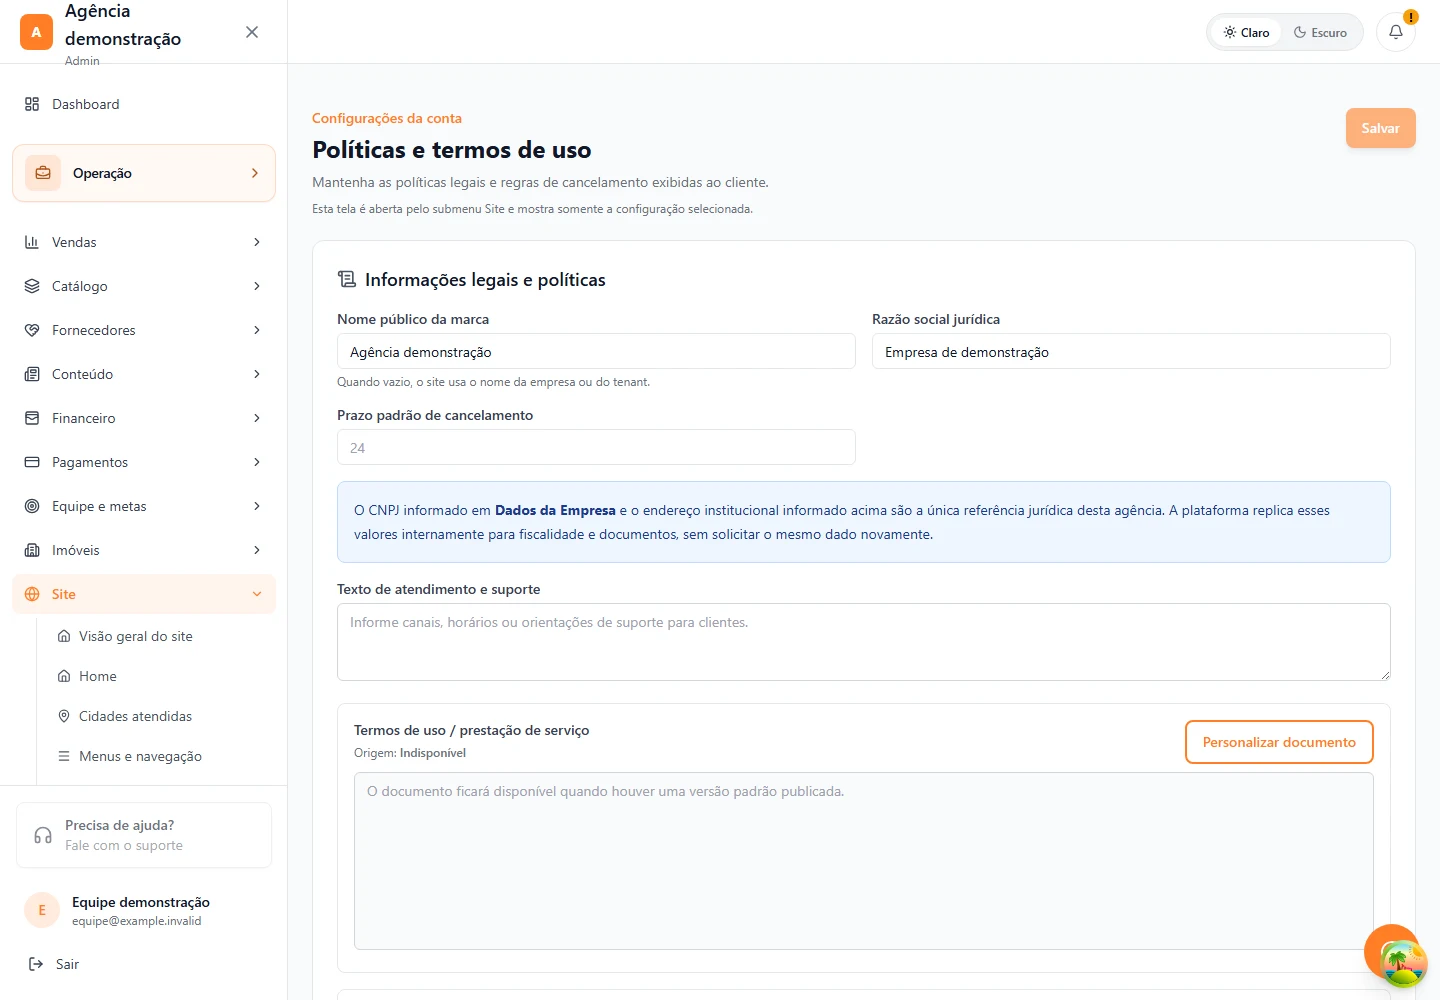Image resolution: width=1440 pixels, height=1000 pixels.
Task: Expand Operação chevron
Action: tap(255, 173)
